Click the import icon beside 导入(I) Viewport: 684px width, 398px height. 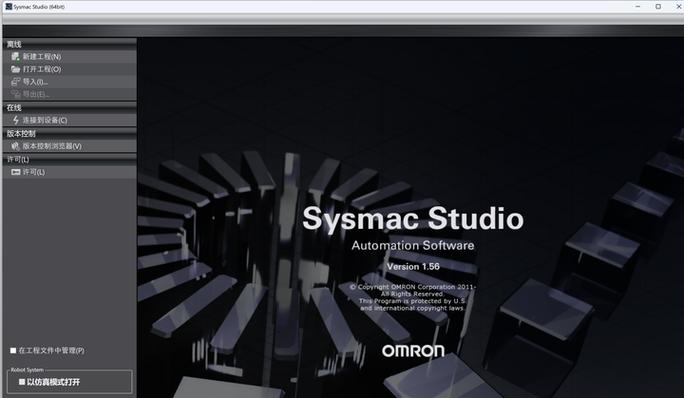pyautogui.click(x=15, y=82)
